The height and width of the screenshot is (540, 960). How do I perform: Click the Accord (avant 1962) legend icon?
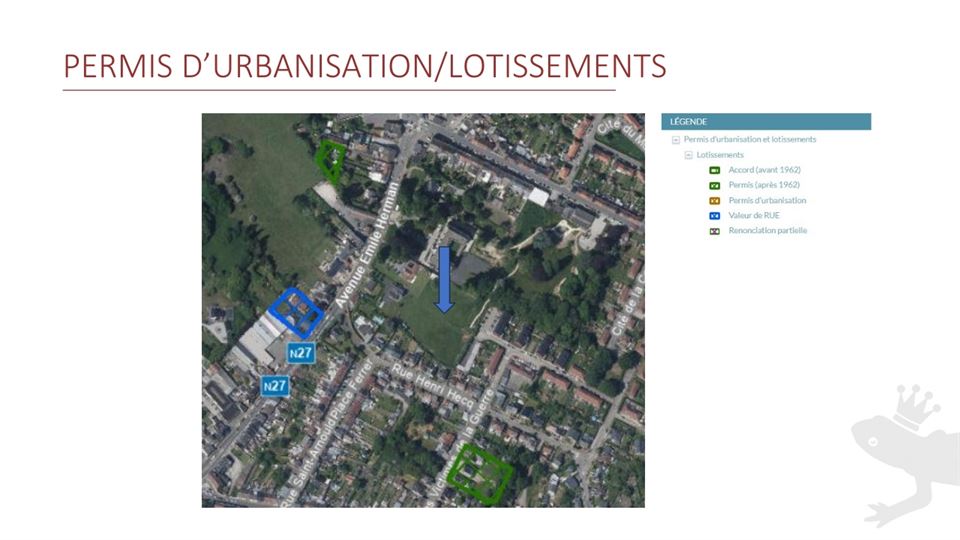pos(714,170)
